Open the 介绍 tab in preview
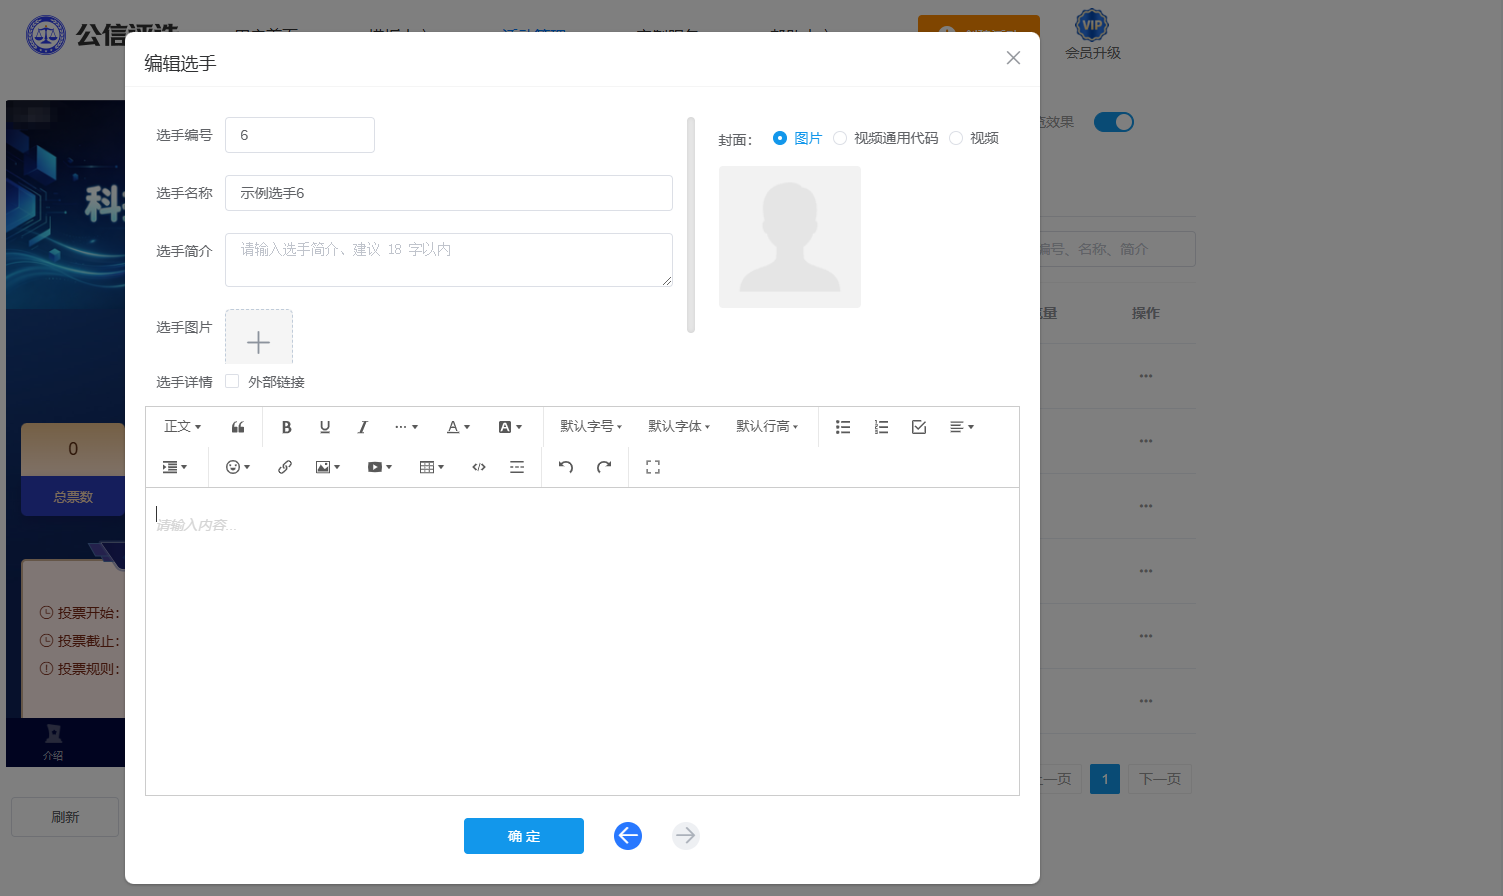 point(53,743)
